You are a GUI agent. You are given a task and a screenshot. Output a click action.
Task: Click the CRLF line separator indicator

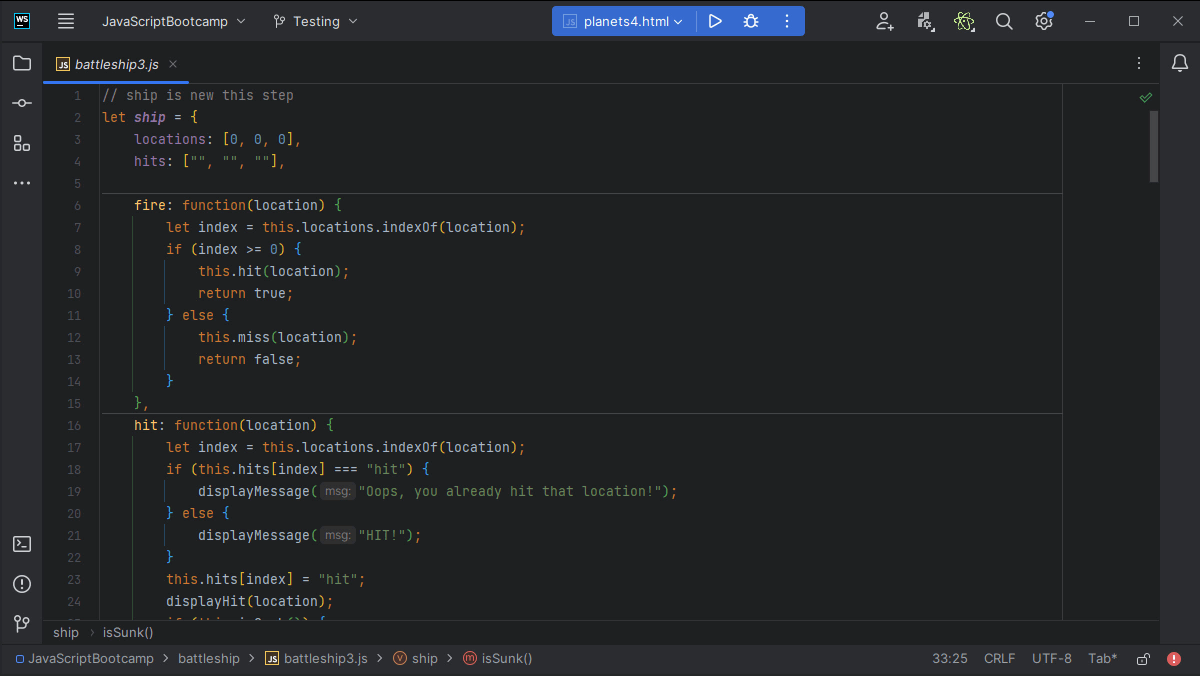tap(999, 658)
